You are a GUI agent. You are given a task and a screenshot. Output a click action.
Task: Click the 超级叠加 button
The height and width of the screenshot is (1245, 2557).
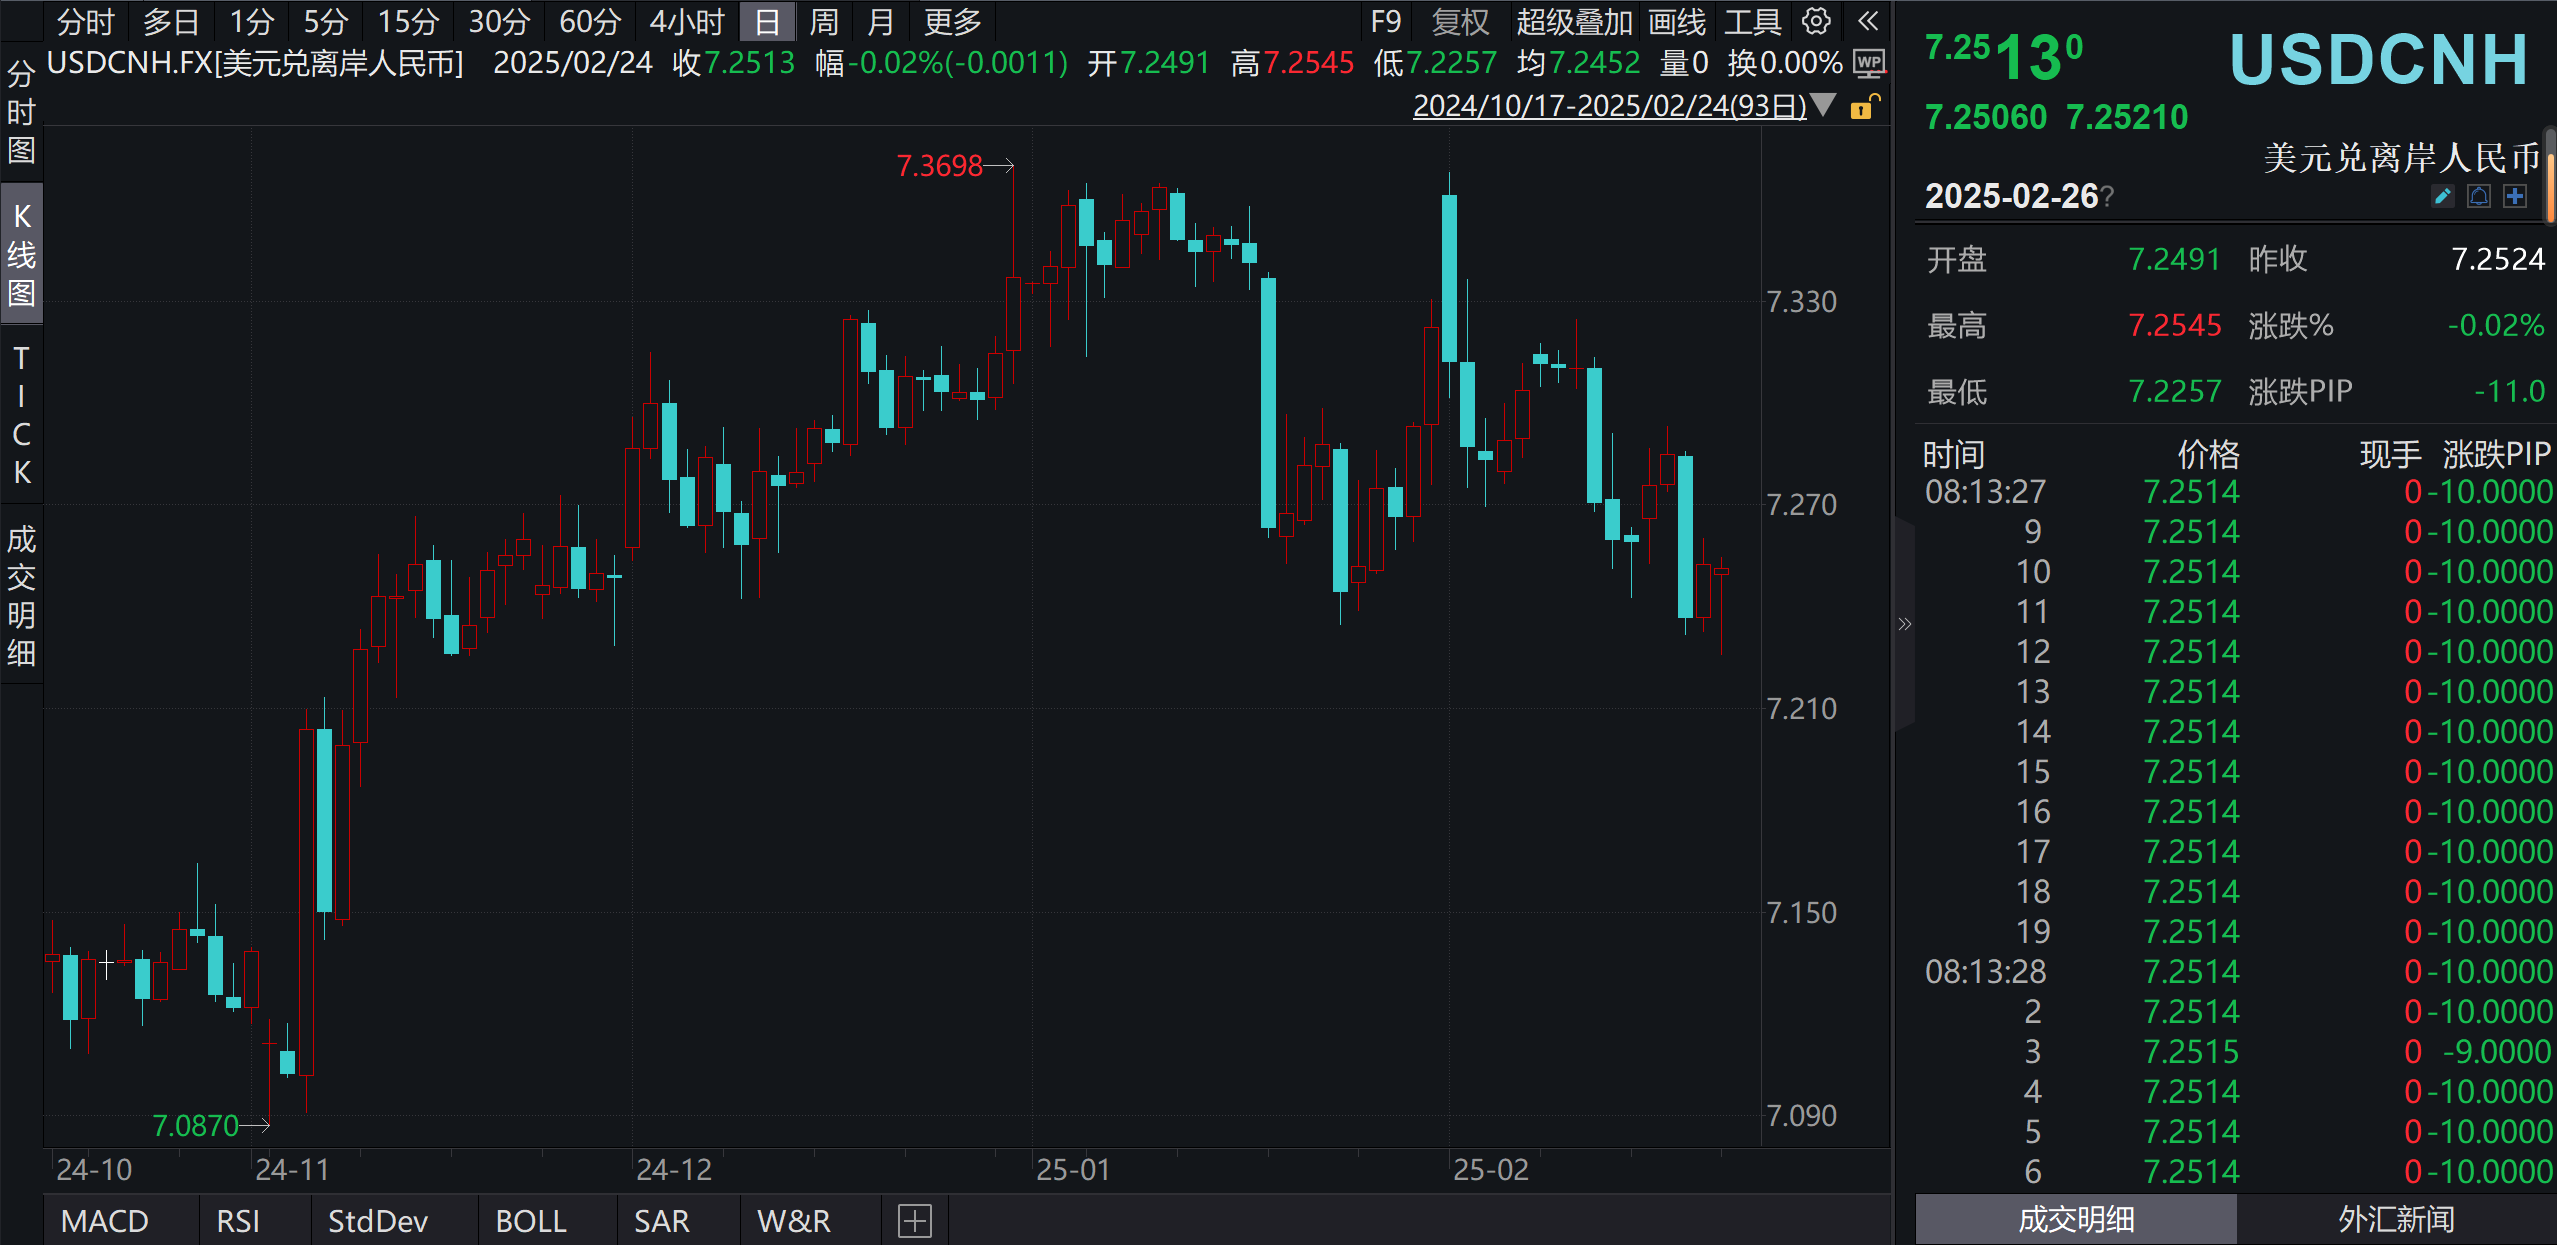pos(1573,21)
